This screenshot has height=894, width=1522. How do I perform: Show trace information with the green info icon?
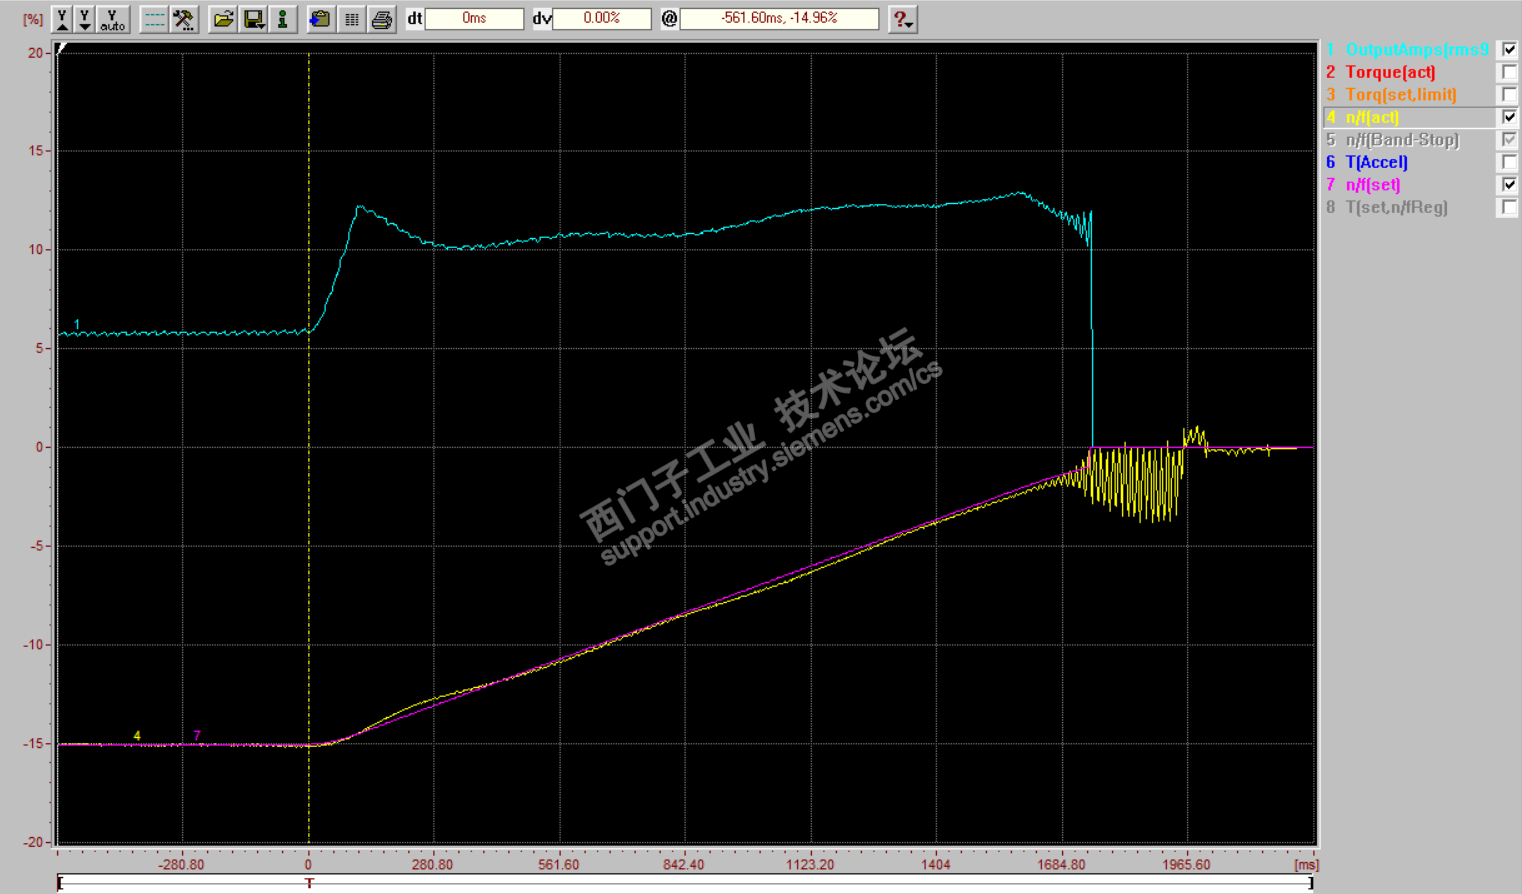tap(283, 19)
